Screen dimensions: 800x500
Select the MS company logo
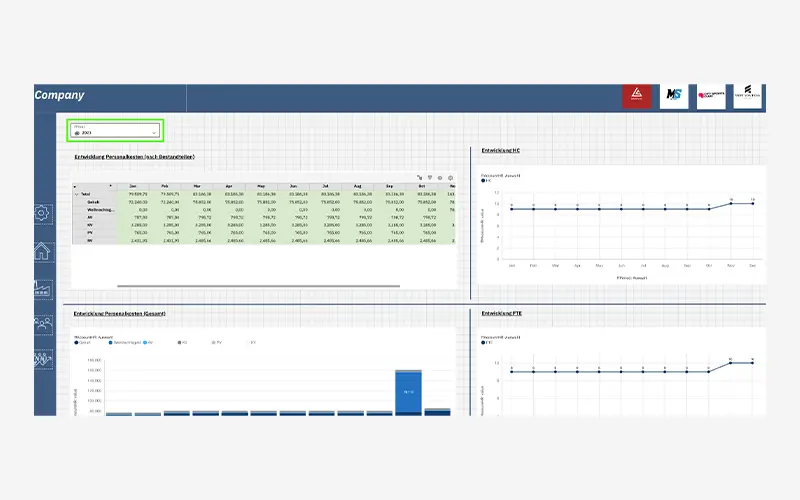click(x=671, y=96)
